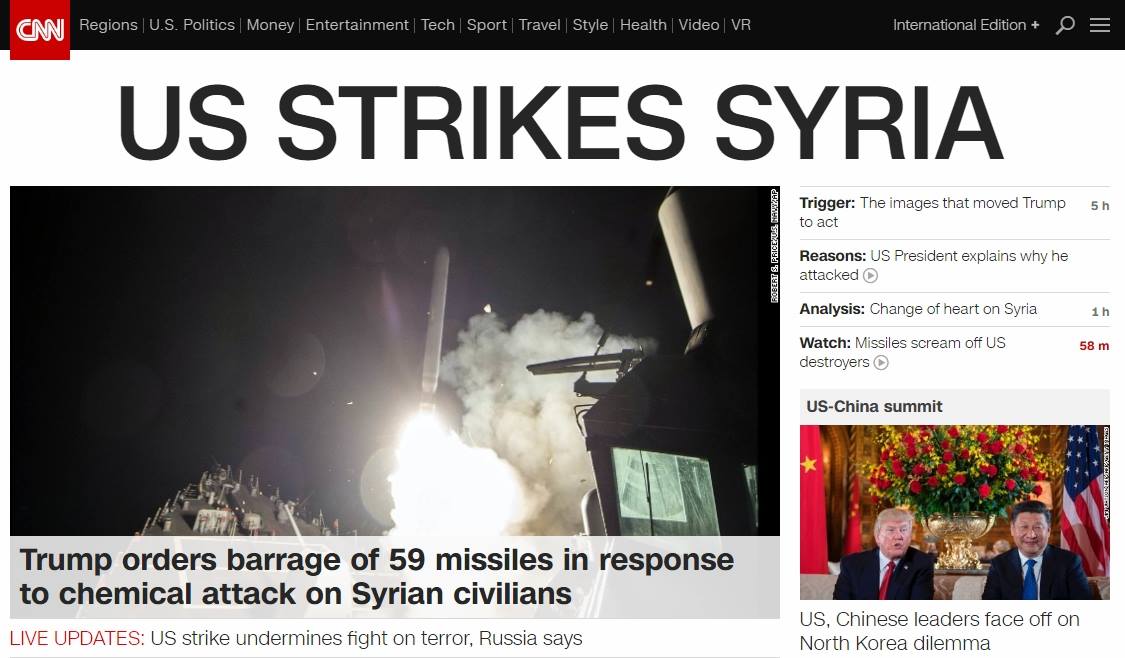Open the Video section link
The image size is (1125, 658).
699,25
